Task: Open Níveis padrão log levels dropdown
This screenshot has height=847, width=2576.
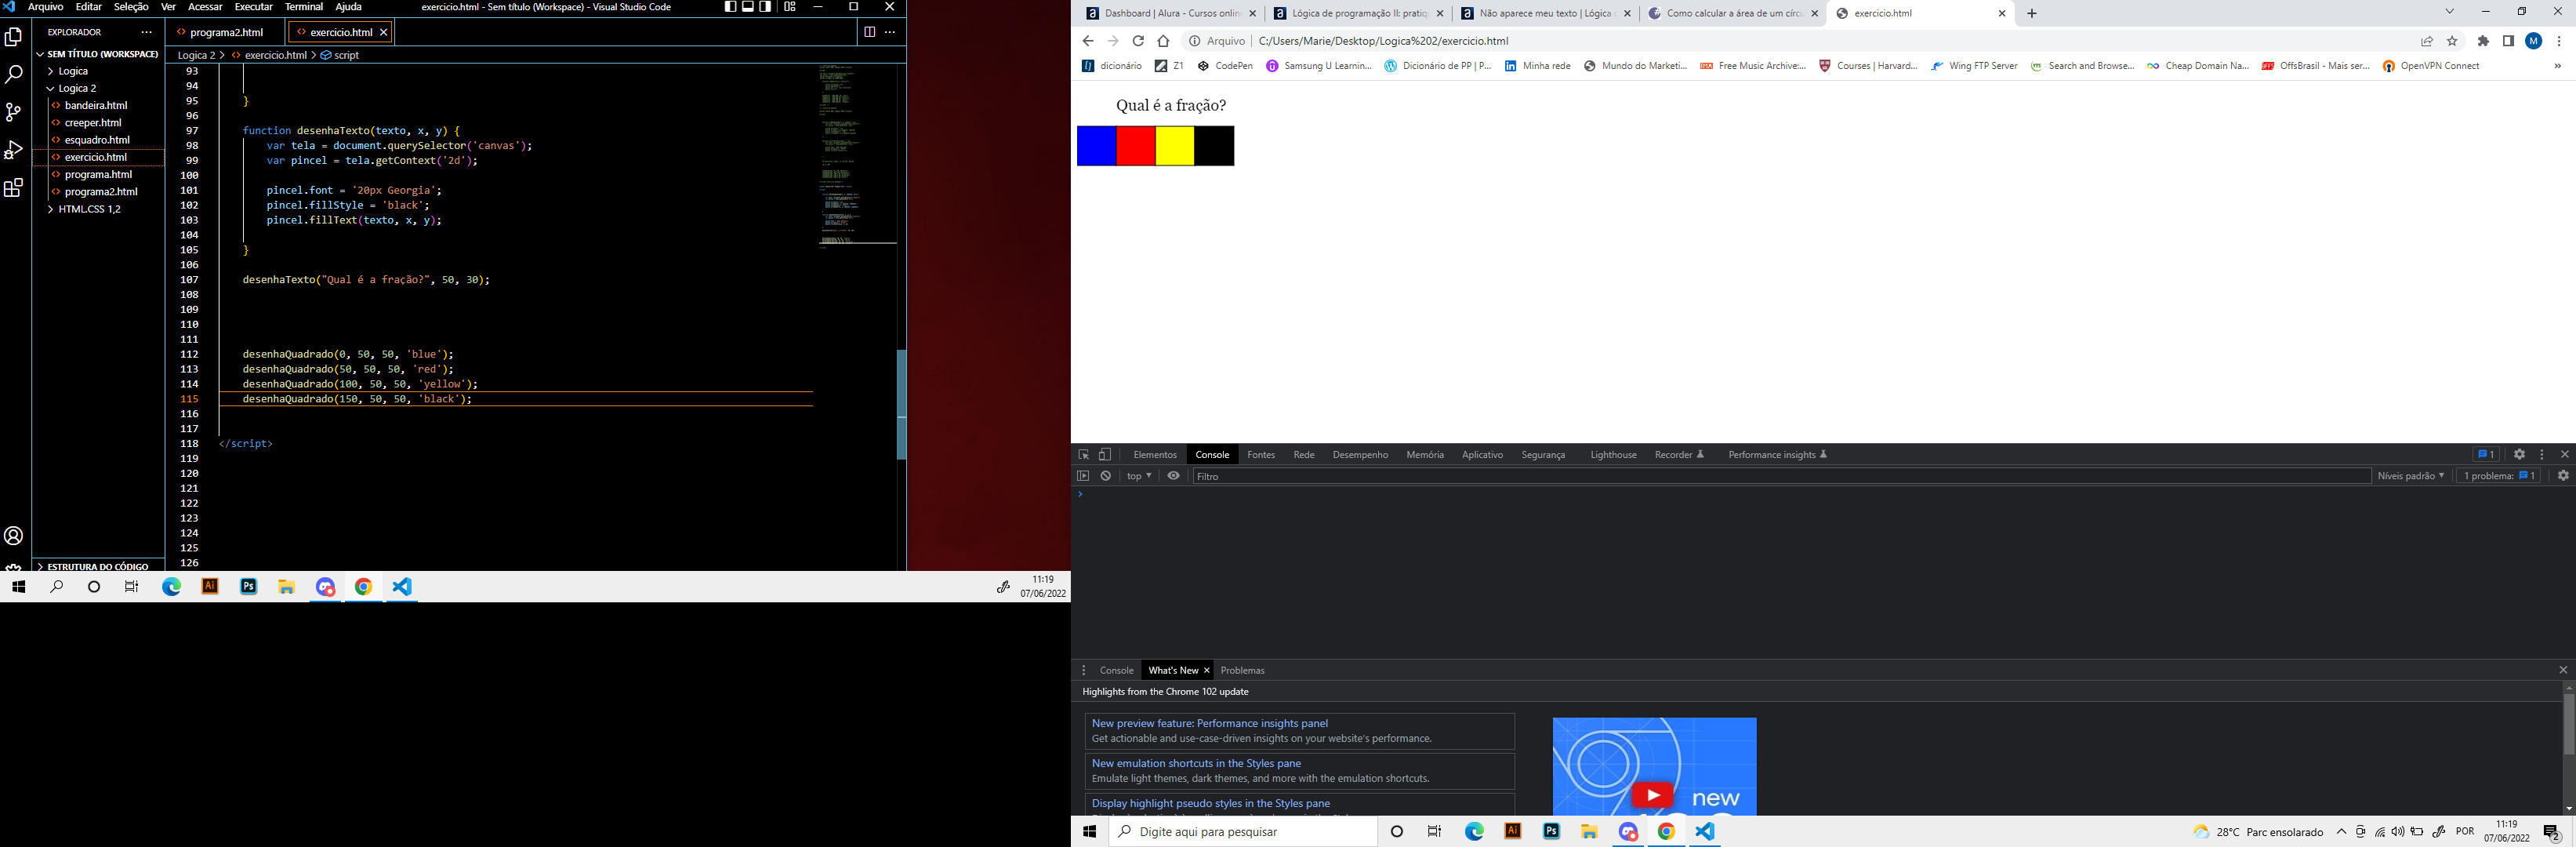Action: pos(2411,476)
